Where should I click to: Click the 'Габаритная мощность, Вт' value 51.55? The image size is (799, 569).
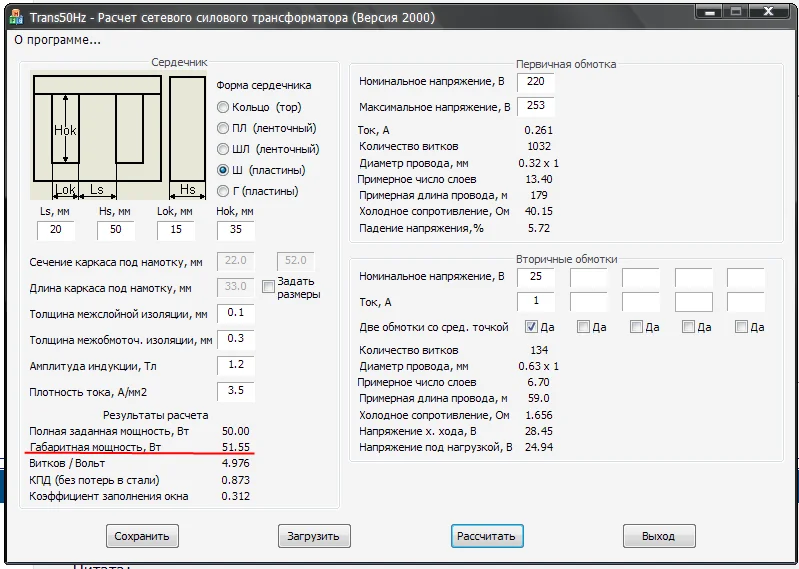pyautogui.click(x=235, y=447)
